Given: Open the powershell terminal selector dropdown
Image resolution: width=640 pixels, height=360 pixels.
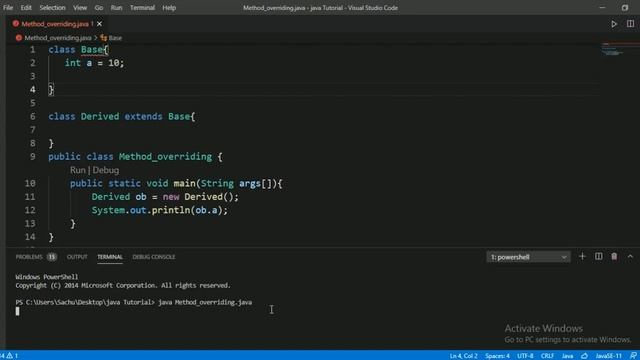Looking at the screenshot, I should (529, 257).
